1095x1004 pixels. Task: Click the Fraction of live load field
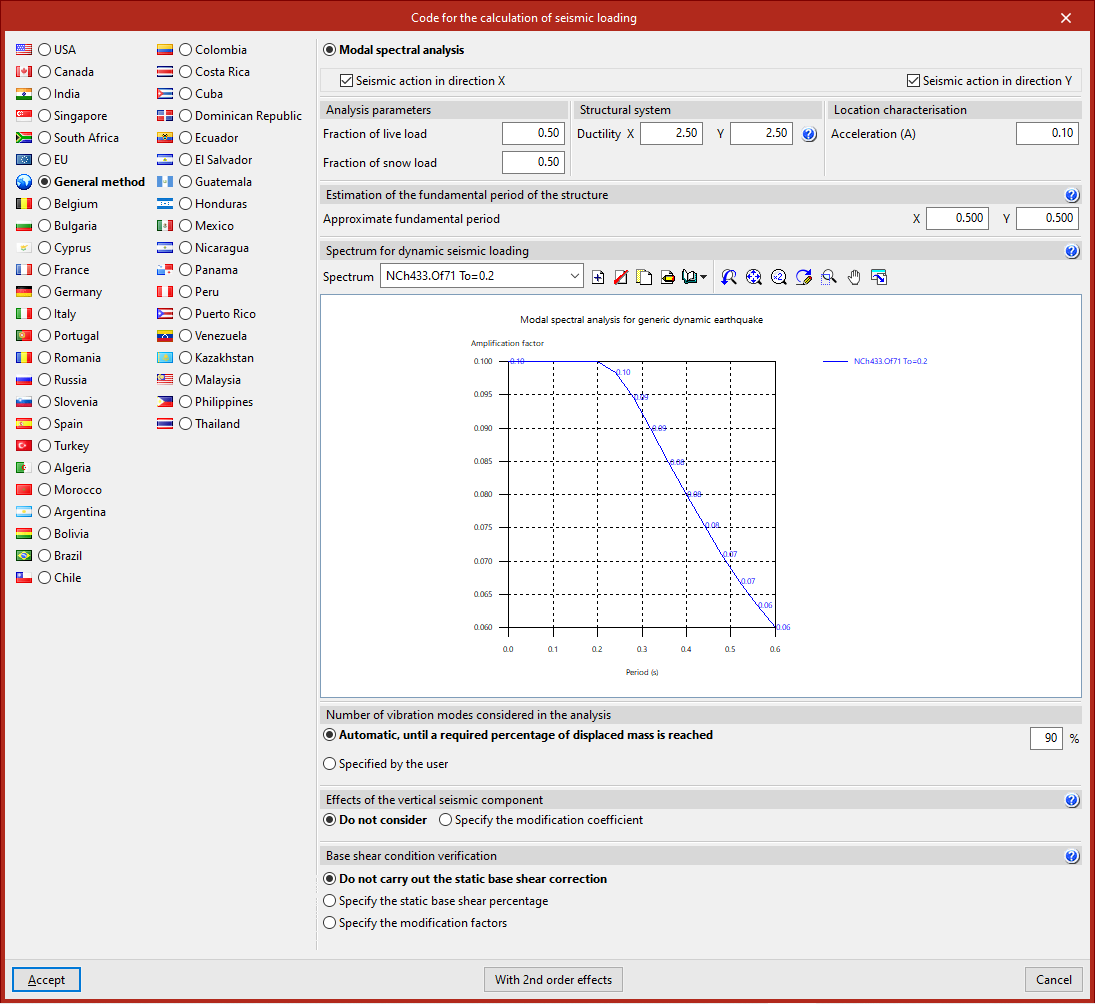pyautogui.click(x=533, y=134)
